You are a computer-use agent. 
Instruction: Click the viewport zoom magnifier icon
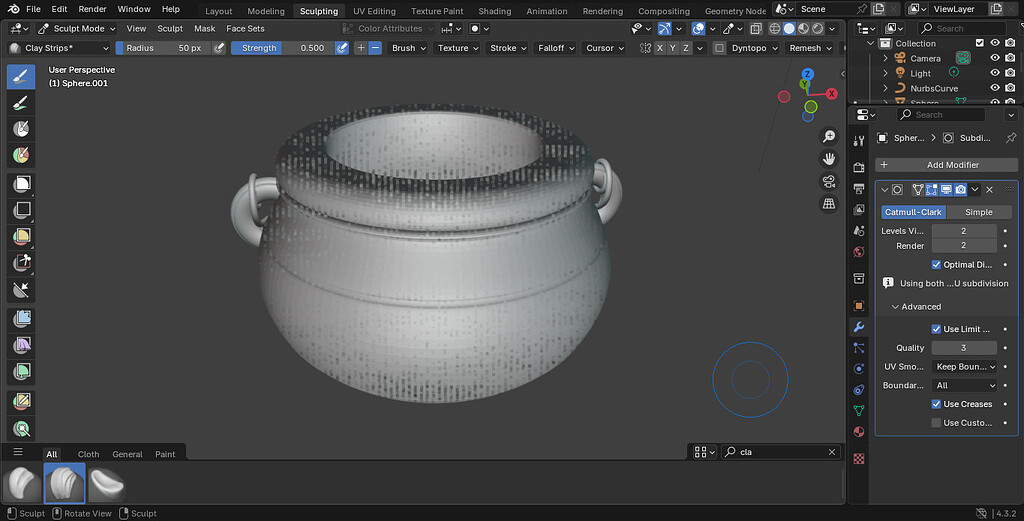829,136
